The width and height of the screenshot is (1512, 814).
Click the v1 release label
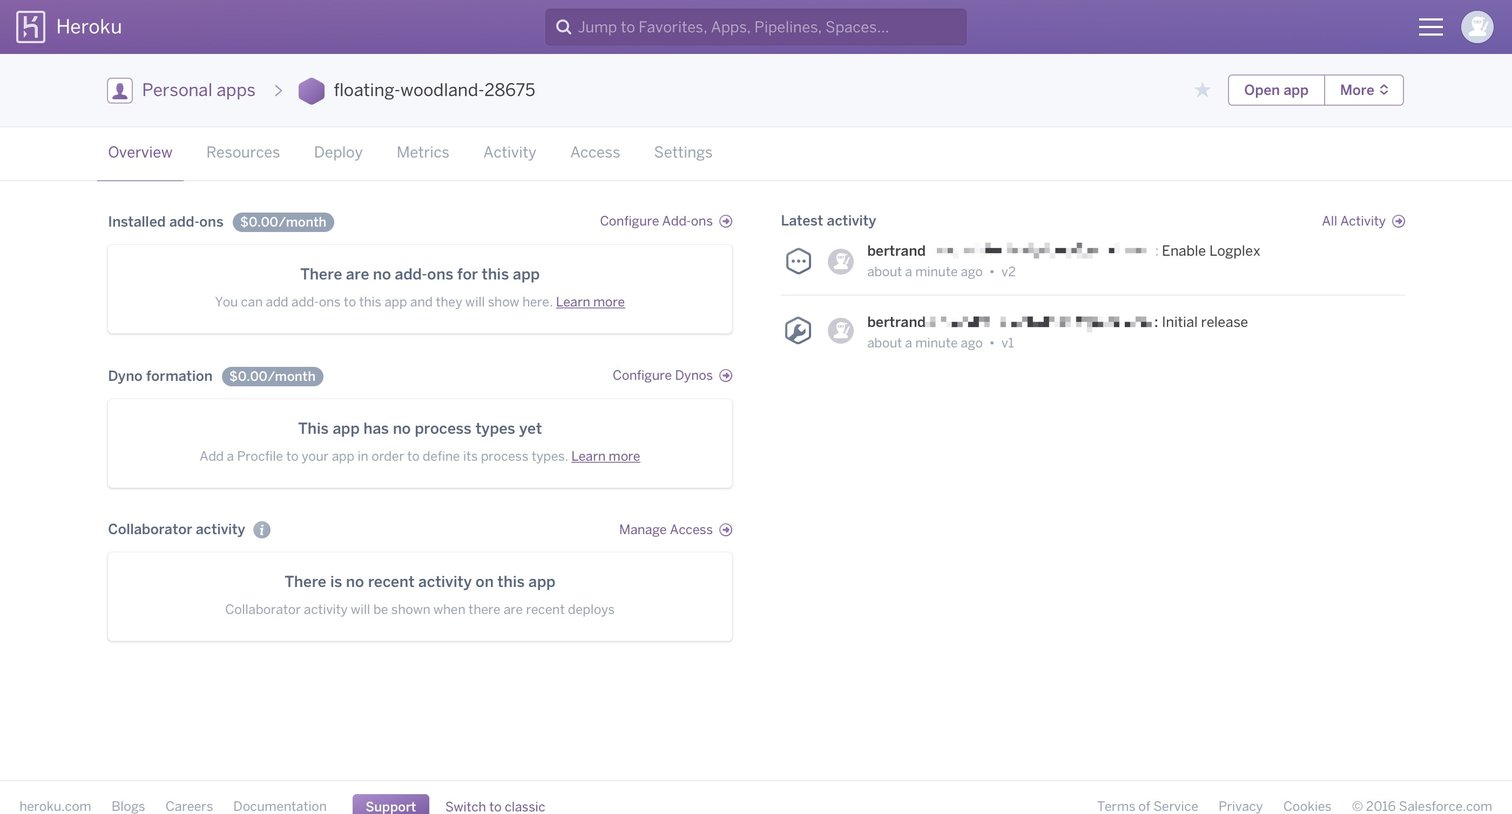pos(1007,343)
